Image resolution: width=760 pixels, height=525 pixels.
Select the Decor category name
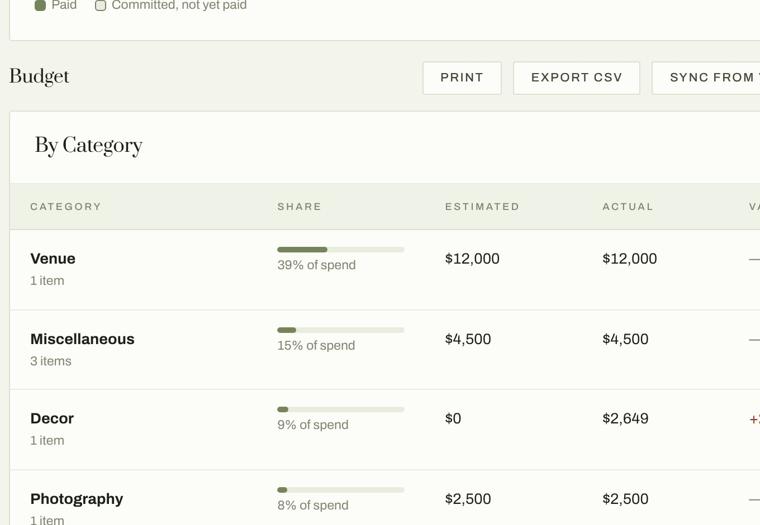click(x=52, y=418)
